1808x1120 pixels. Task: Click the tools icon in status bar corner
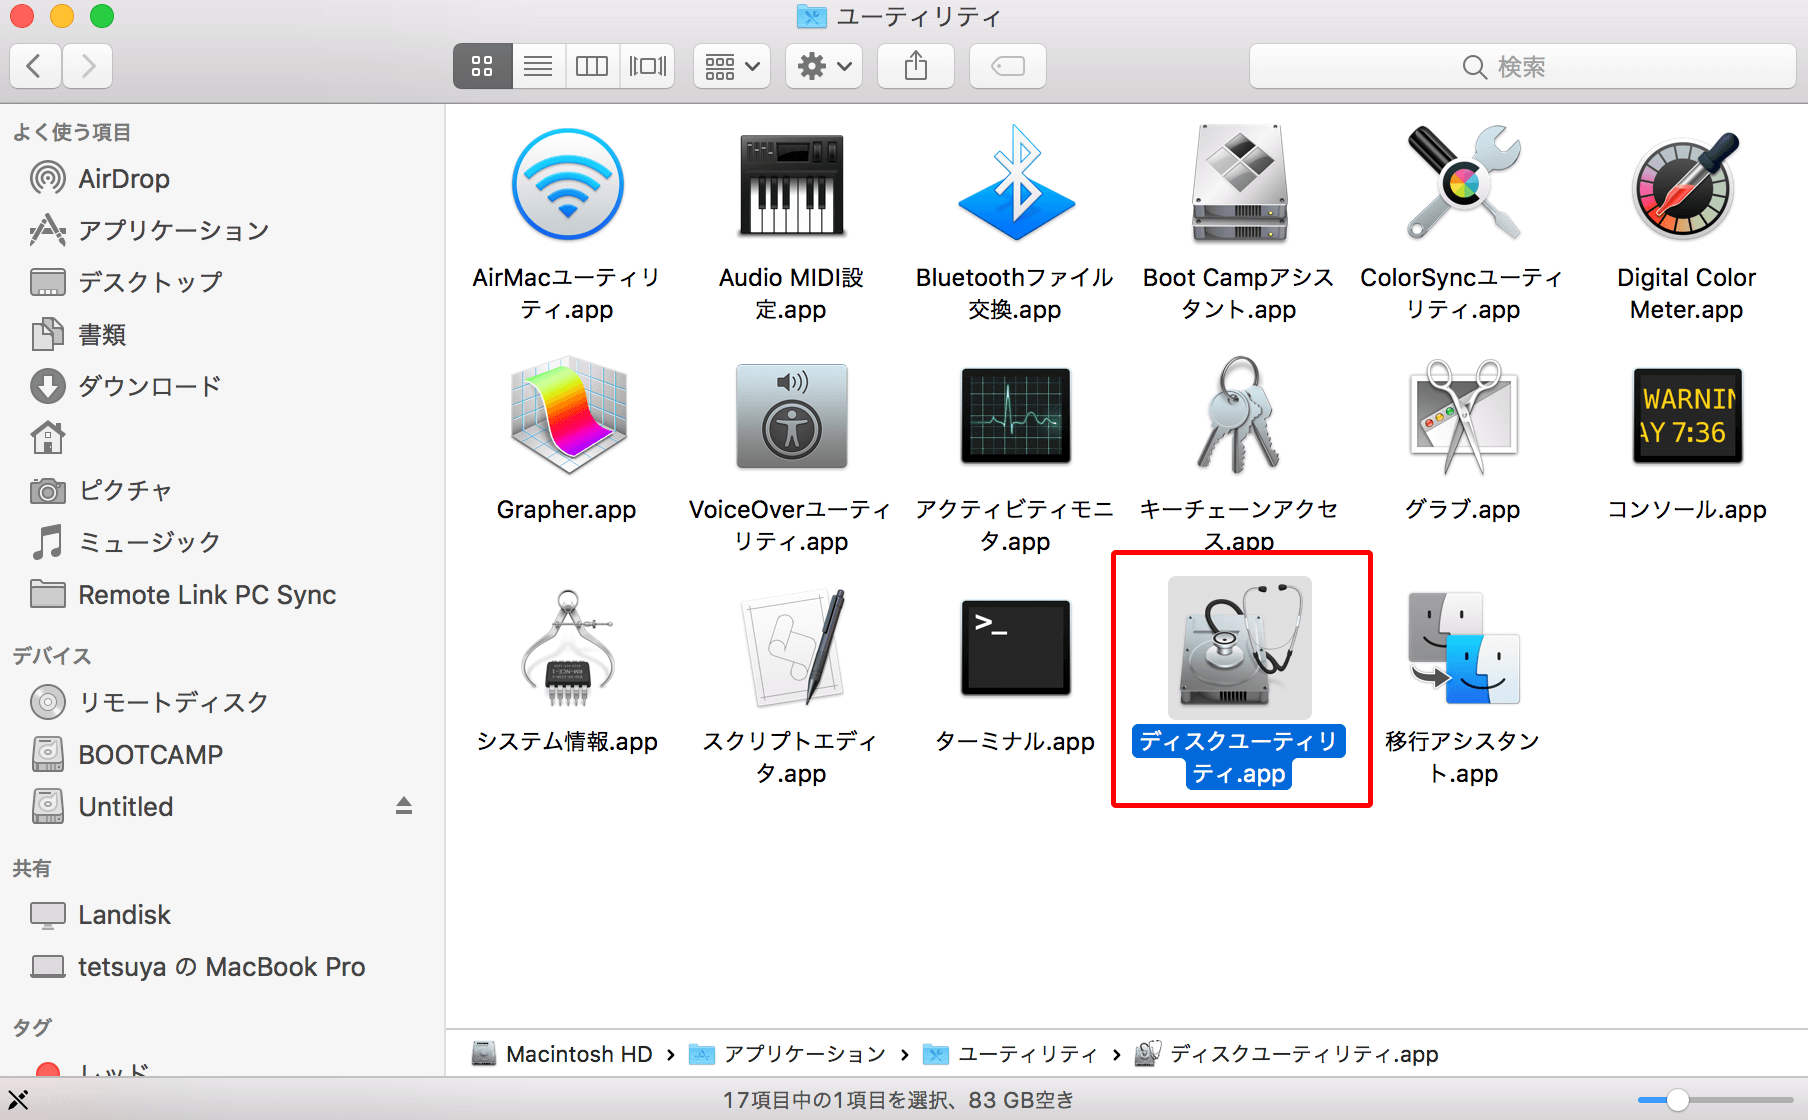coord(18,1100)
